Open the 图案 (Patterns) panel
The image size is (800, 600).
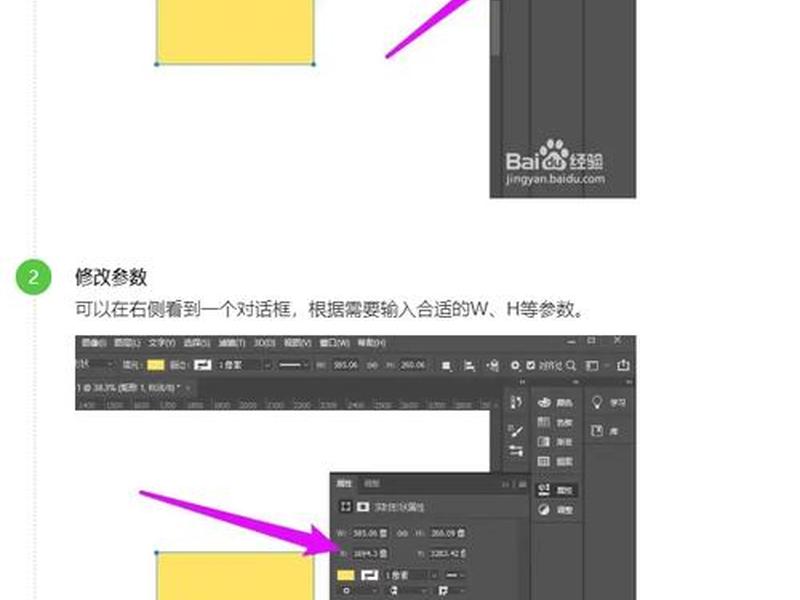556,461
